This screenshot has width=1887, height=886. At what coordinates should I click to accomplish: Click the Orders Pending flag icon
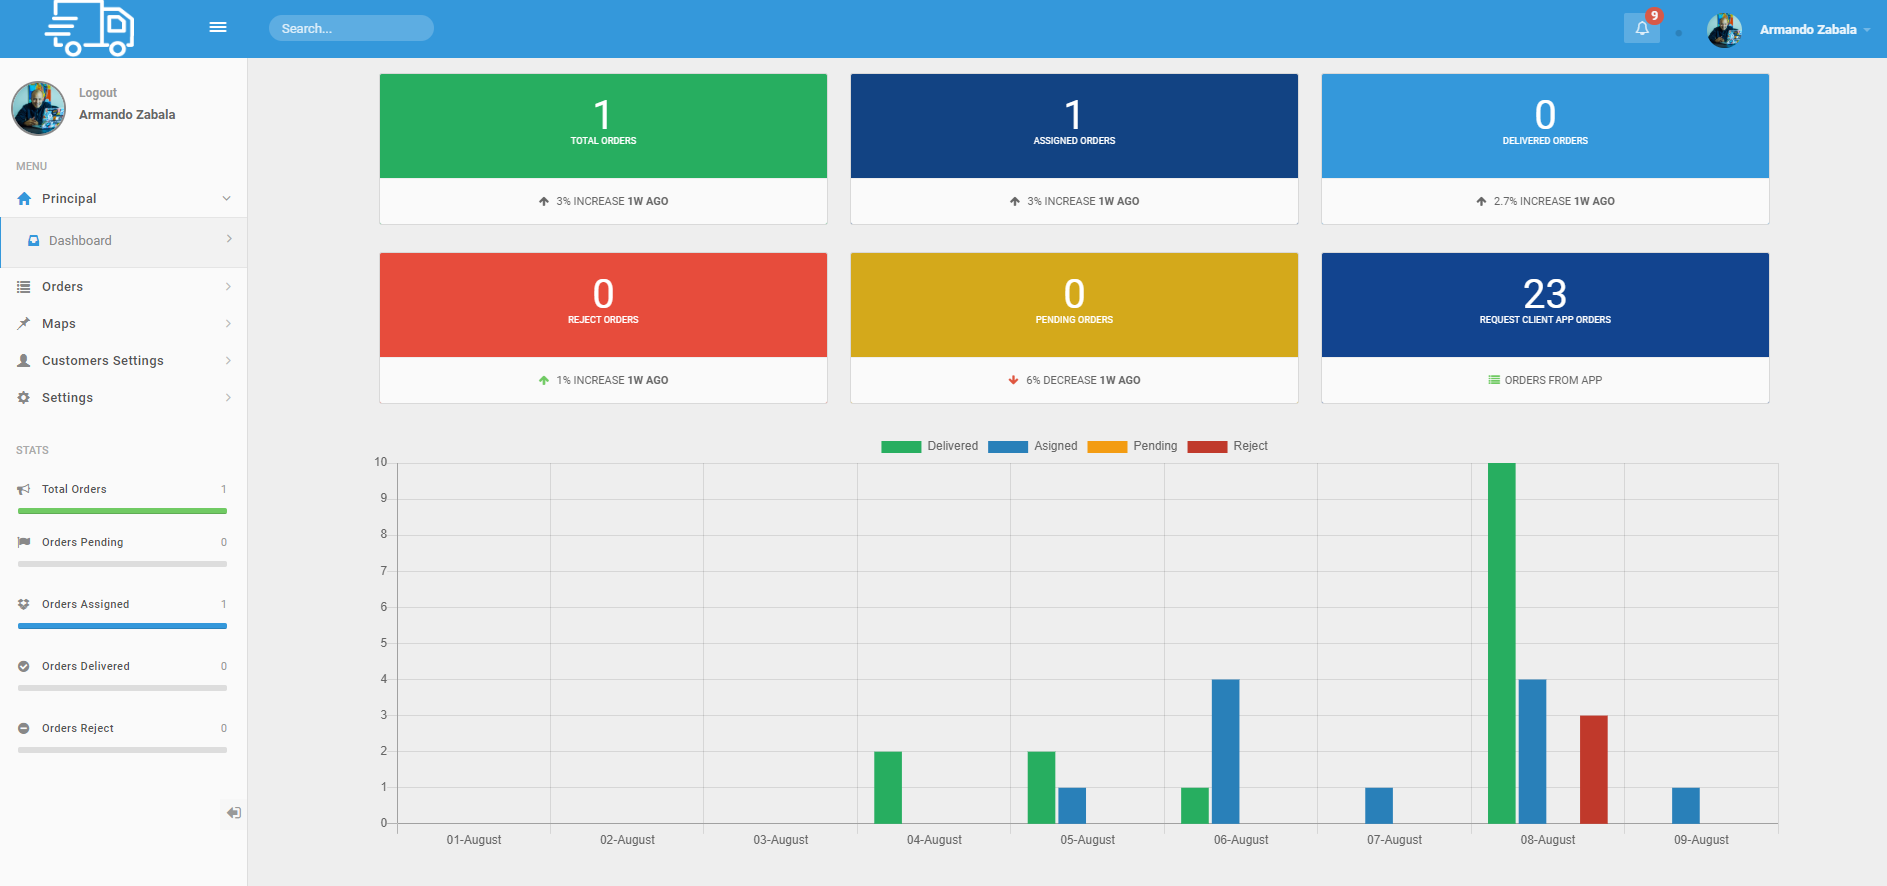coord(24,543)
